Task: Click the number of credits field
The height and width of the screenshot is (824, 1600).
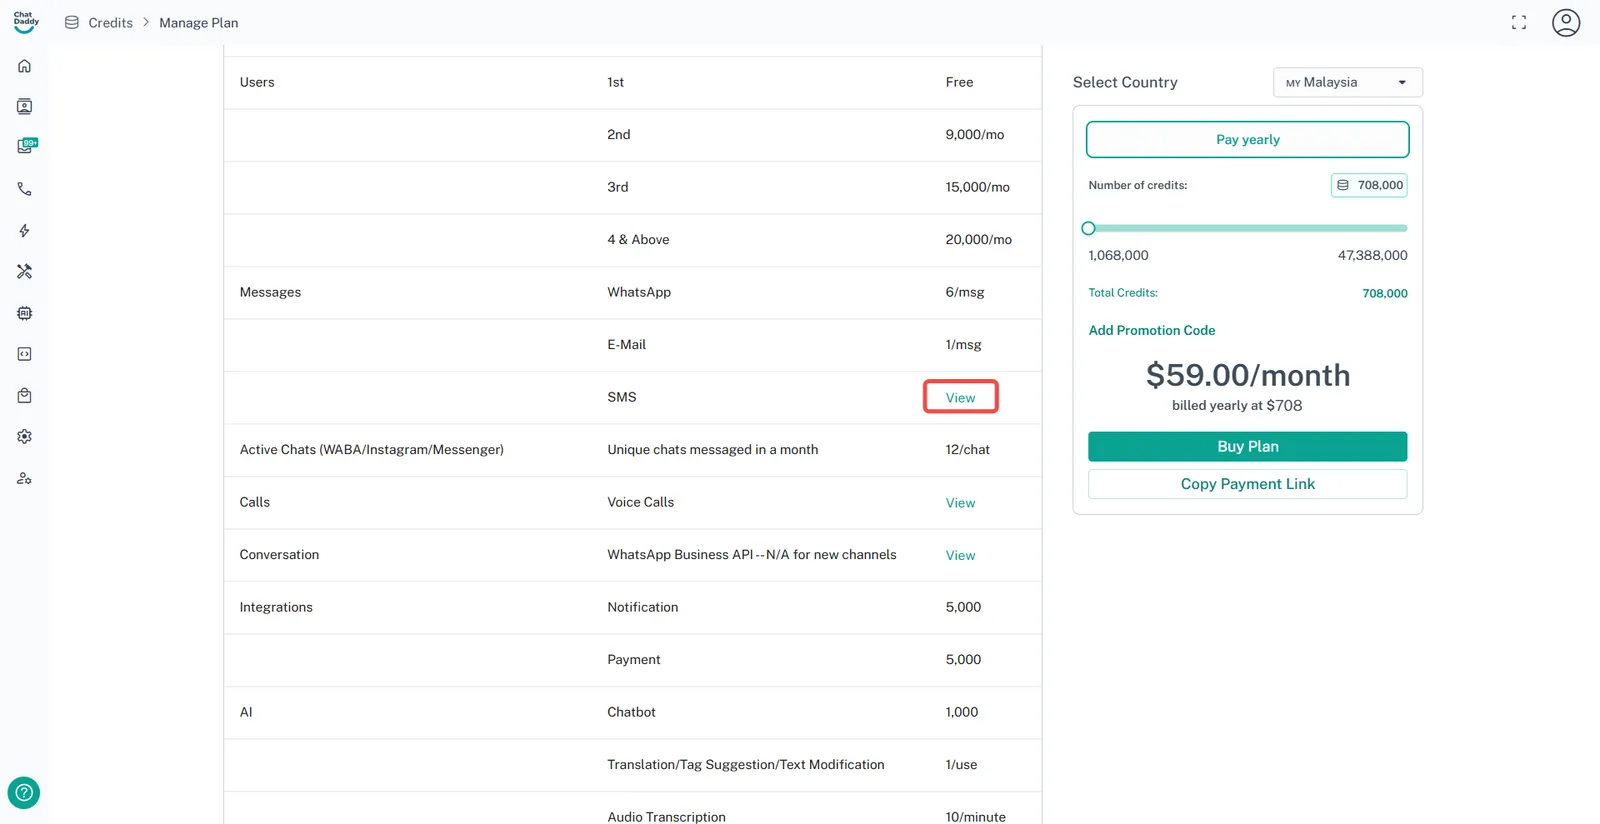Action: point(1369,185)
